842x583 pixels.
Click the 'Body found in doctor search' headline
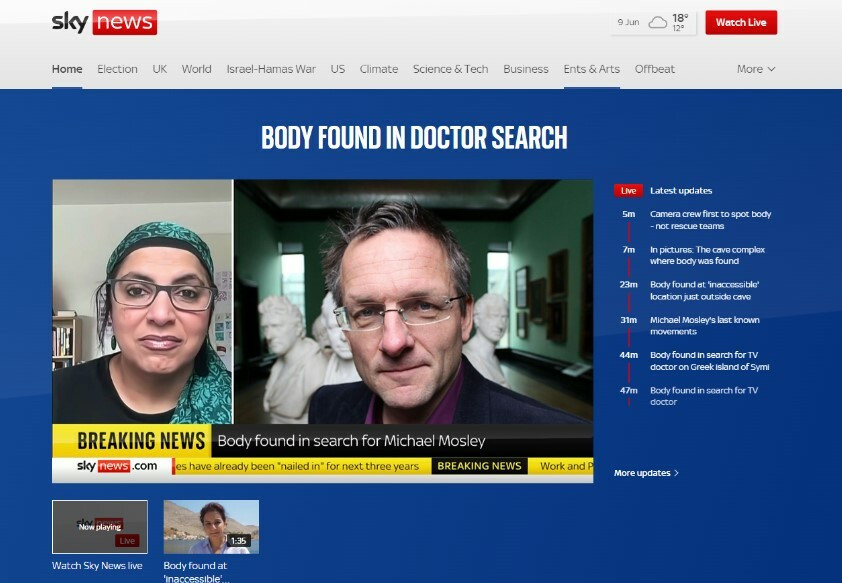pos(414,138)
